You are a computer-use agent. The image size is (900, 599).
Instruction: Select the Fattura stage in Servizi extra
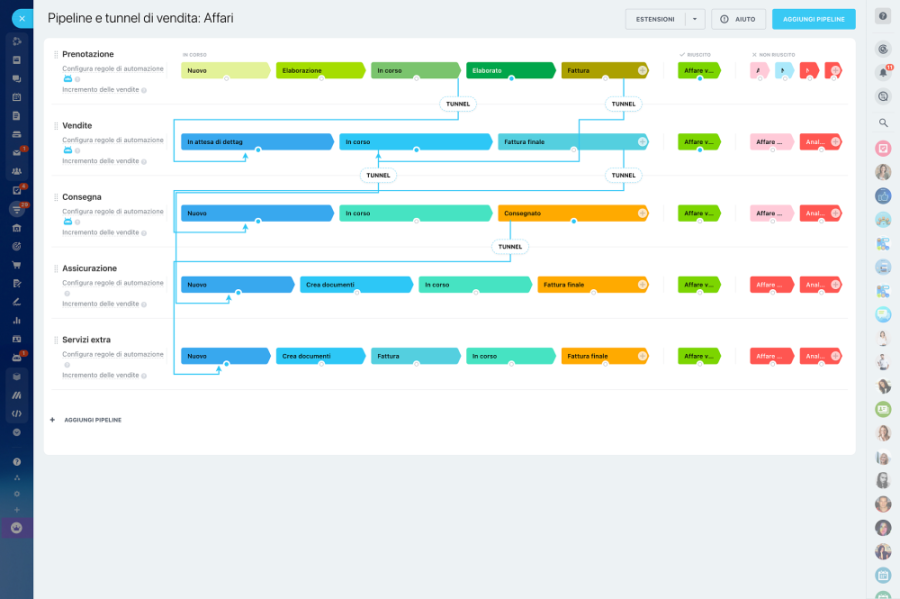click(x=416, y=356)
